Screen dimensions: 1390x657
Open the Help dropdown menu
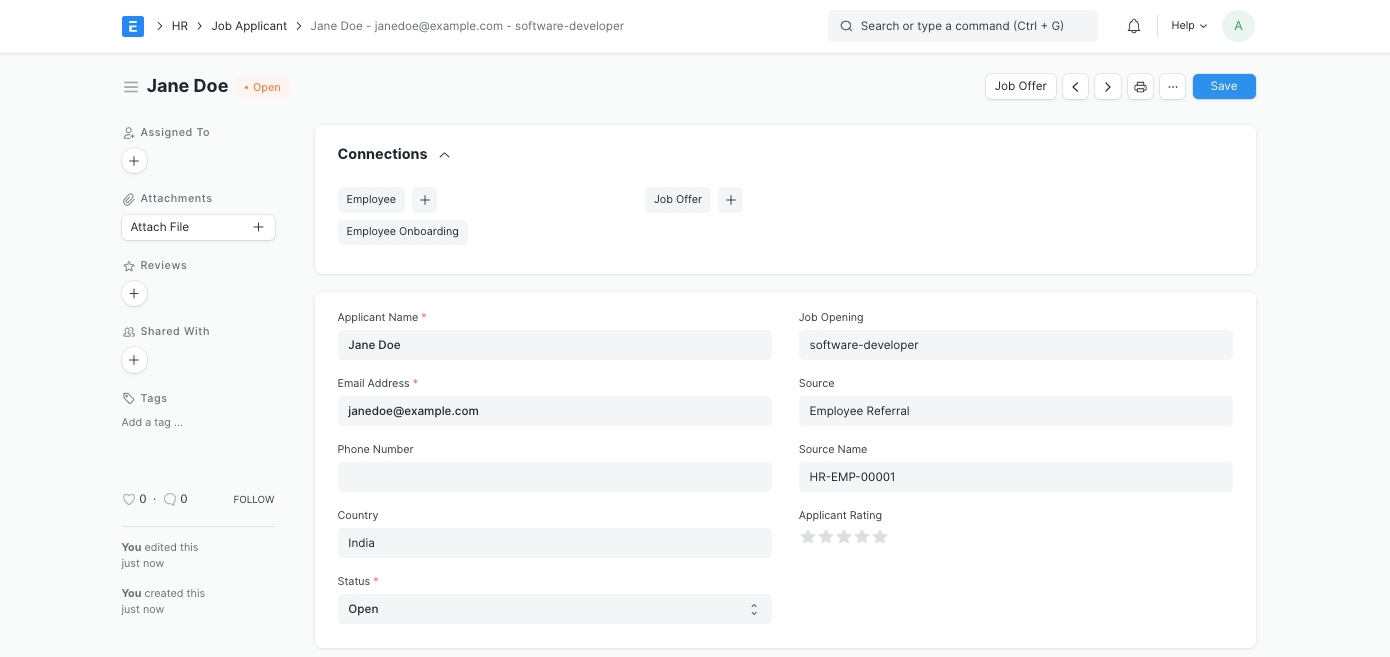pos(1189,26)
